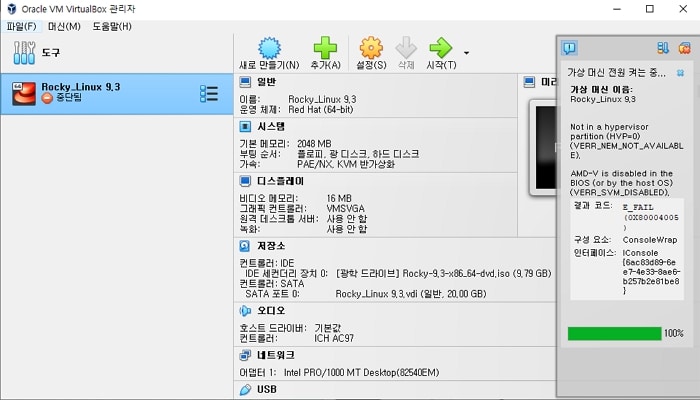
Task: Click the 도구 tools label
Action: tap(50, 53)
